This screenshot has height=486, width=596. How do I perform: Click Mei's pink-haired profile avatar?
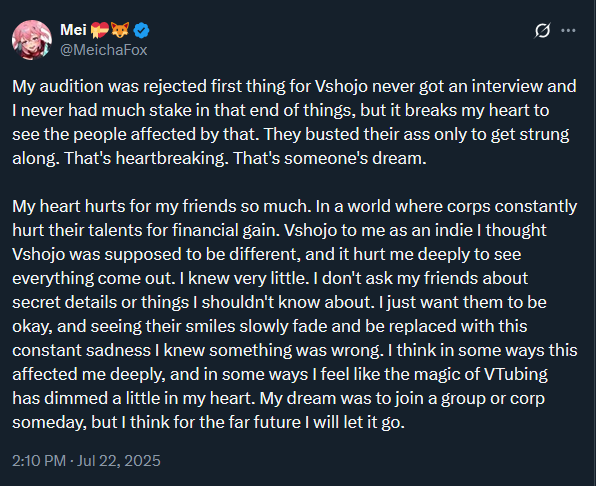click(32, 40)
